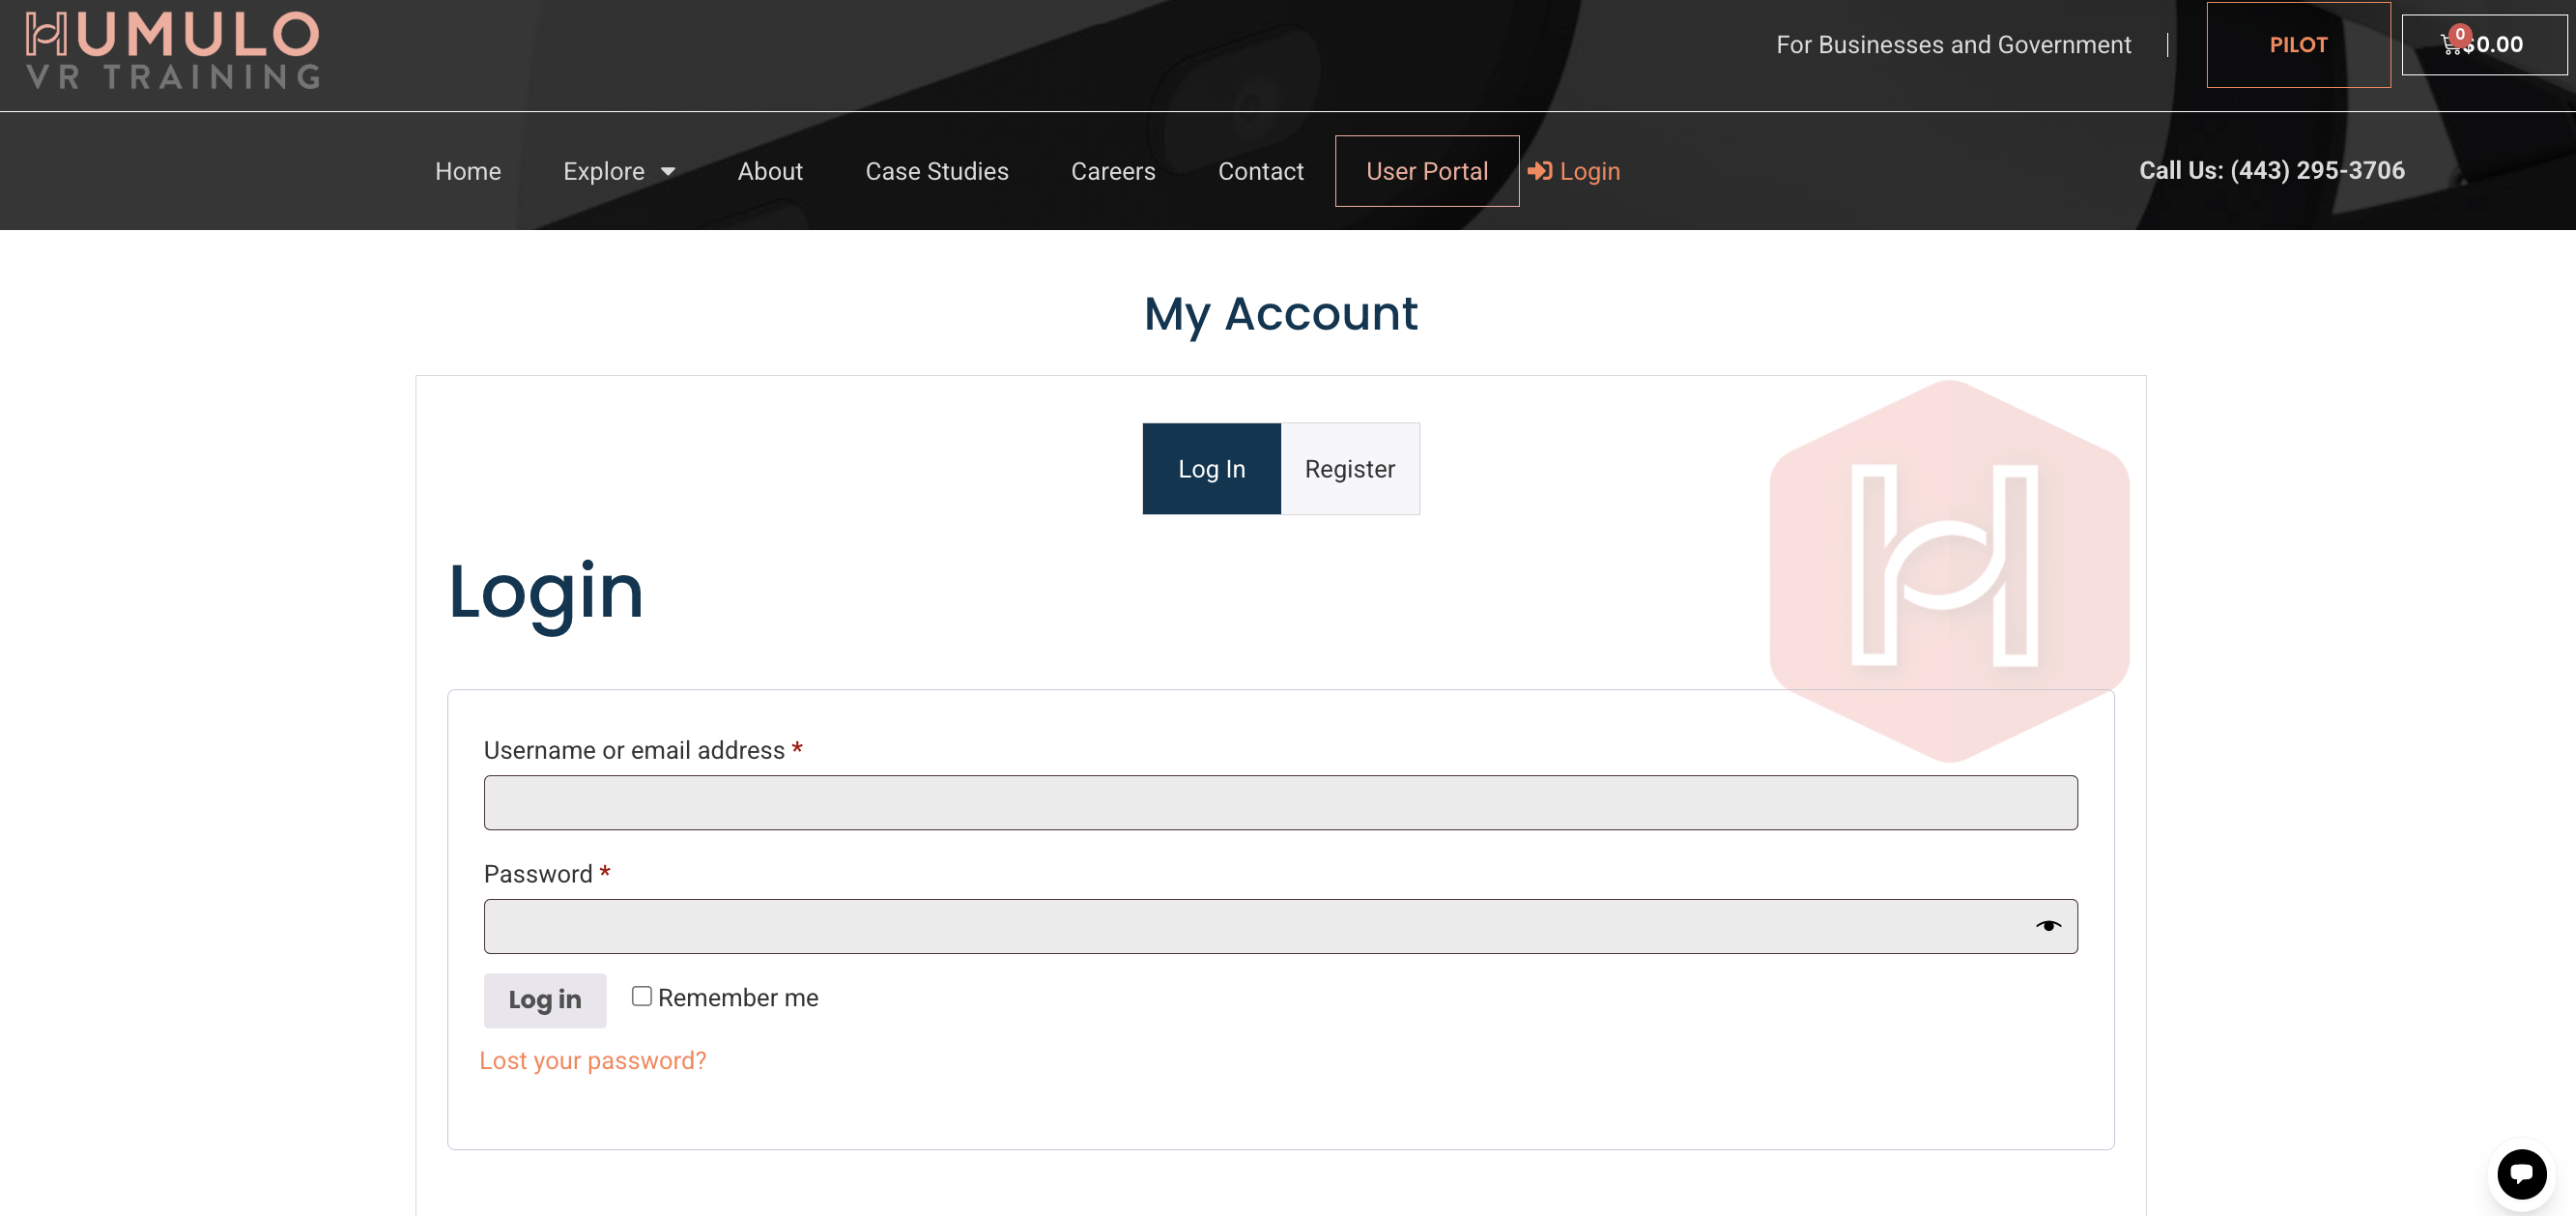Click inside the Password field
This screenshot has width=2576, height=1216.
1250,926
